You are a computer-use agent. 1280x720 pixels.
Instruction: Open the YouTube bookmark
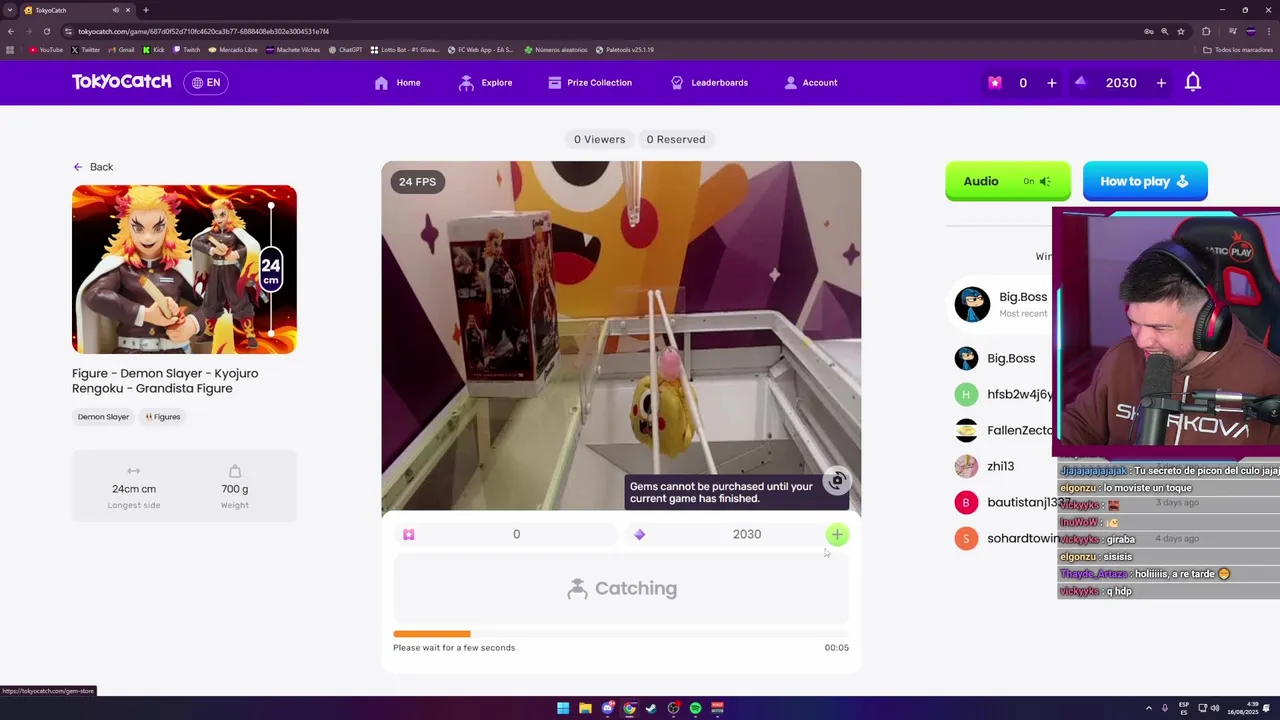coord(46,49)
